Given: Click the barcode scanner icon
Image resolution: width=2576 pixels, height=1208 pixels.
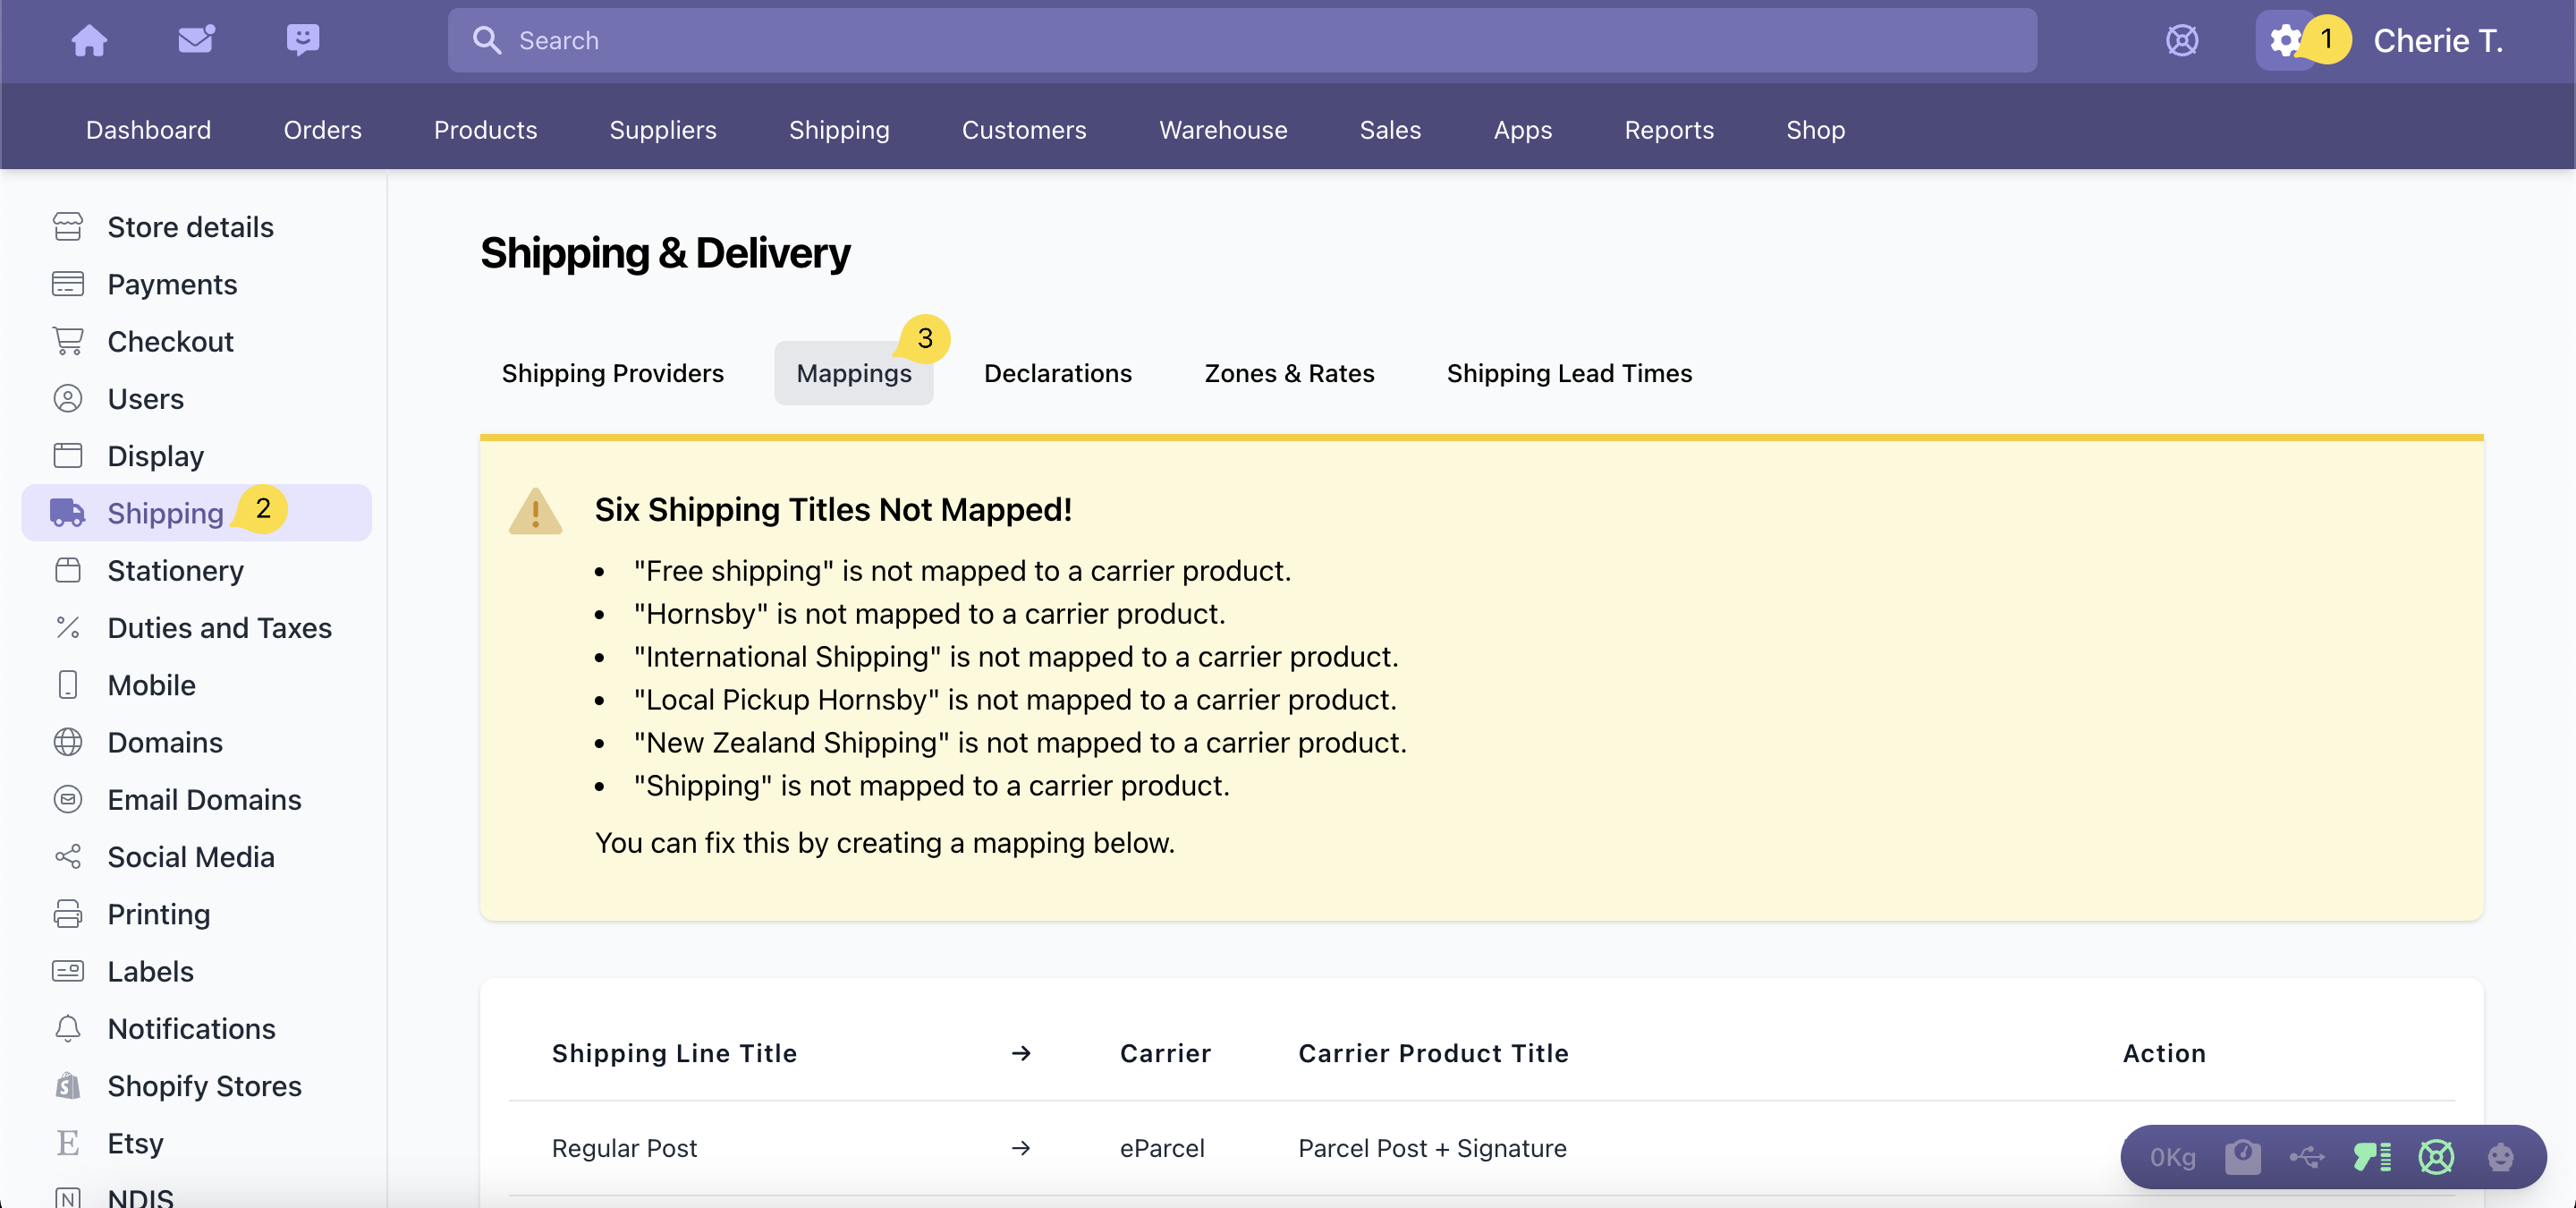Looking at the screenshot, I should pyautogui.click(x=2371, y=1157).
